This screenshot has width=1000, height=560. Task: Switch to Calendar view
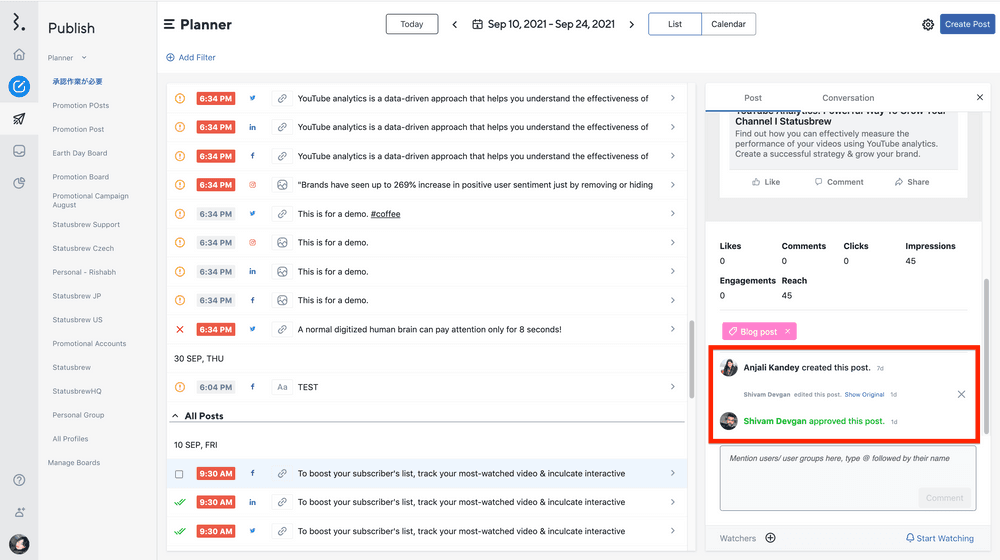(x=728, y=24)
